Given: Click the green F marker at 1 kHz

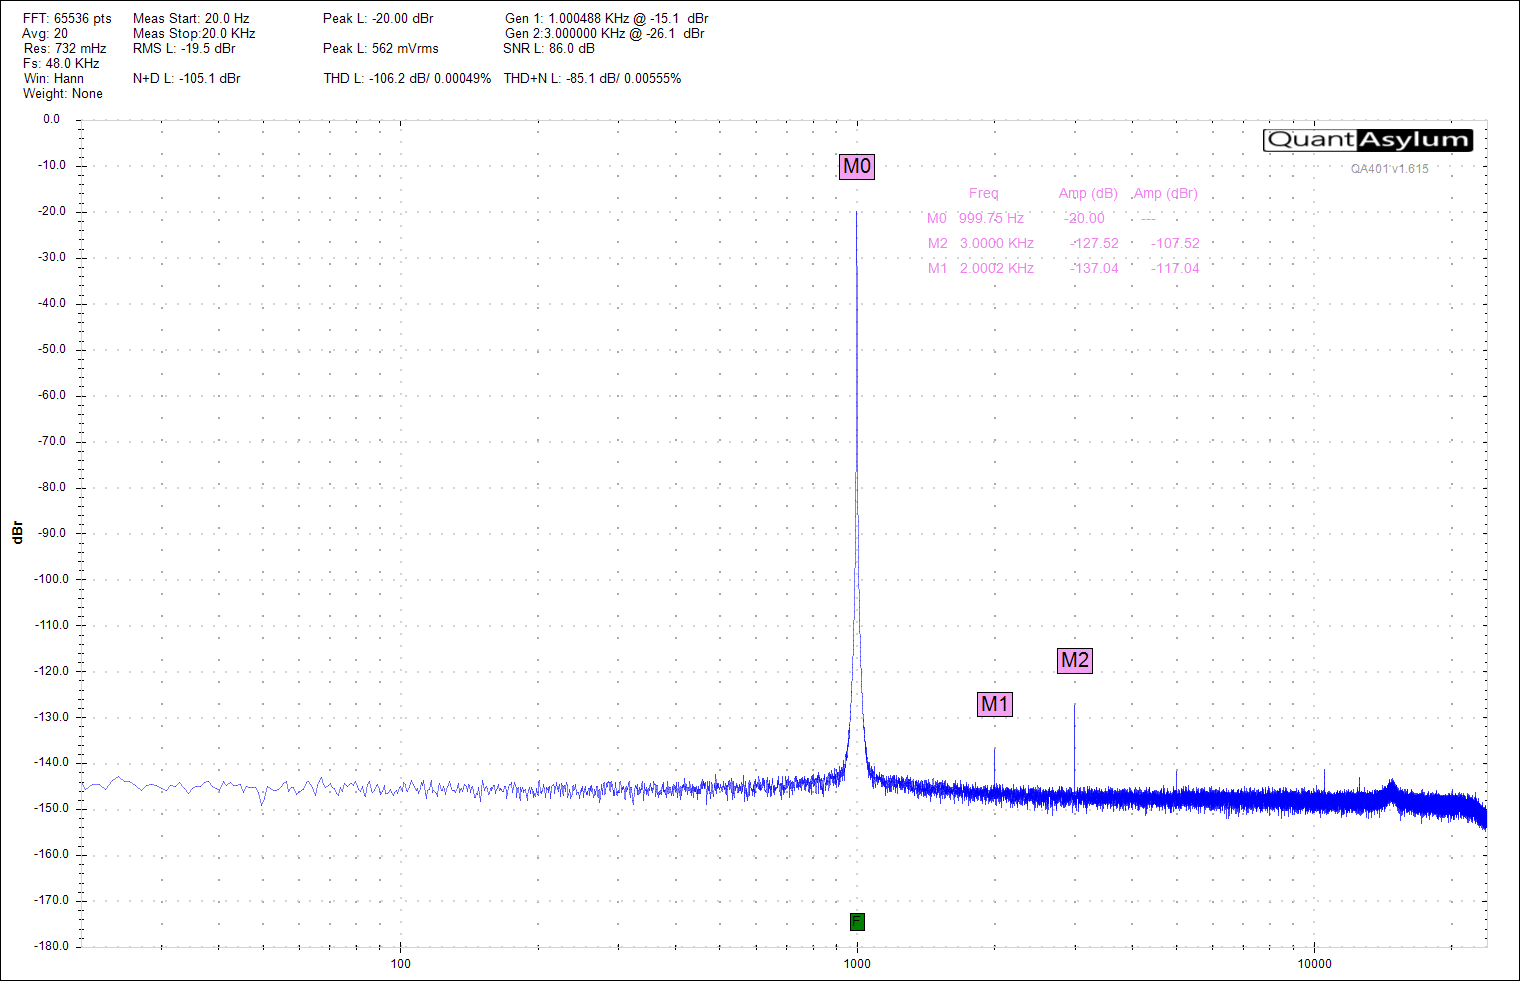Looking at the screenshot, I should [x=857, y=922].
